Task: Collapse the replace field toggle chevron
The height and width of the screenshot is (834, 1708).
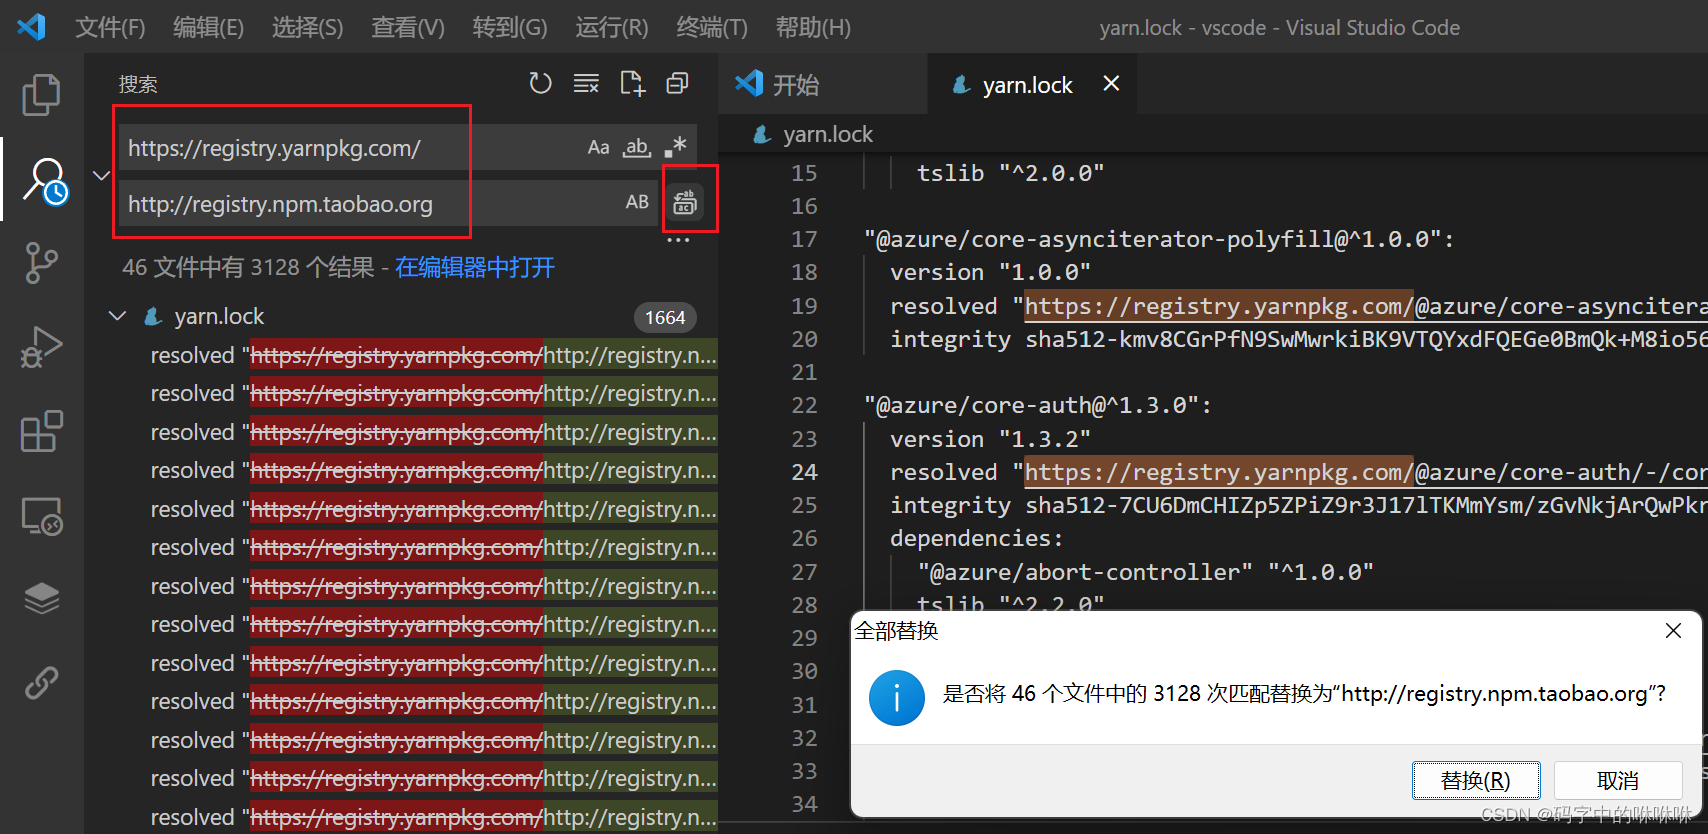Action: [x=101, y=175]
